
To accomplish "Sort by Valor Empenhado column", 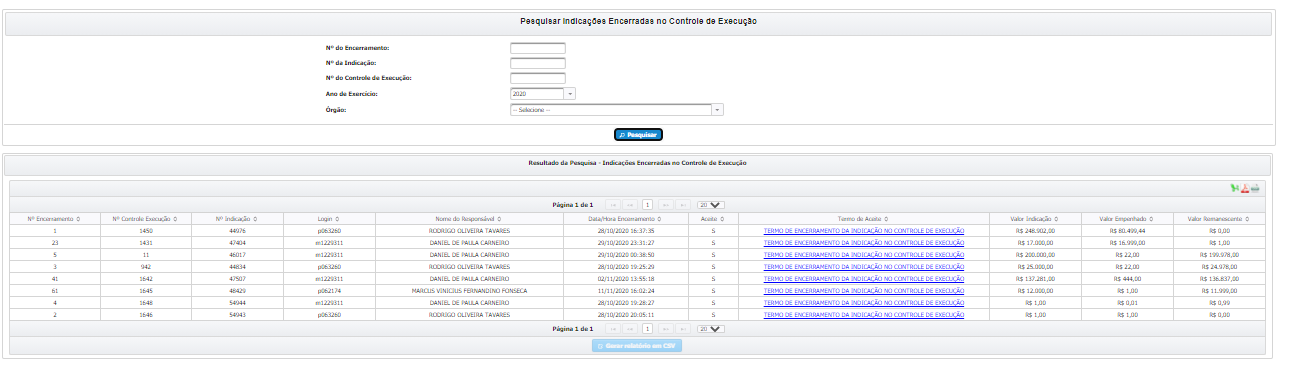I will [1125, 218].
